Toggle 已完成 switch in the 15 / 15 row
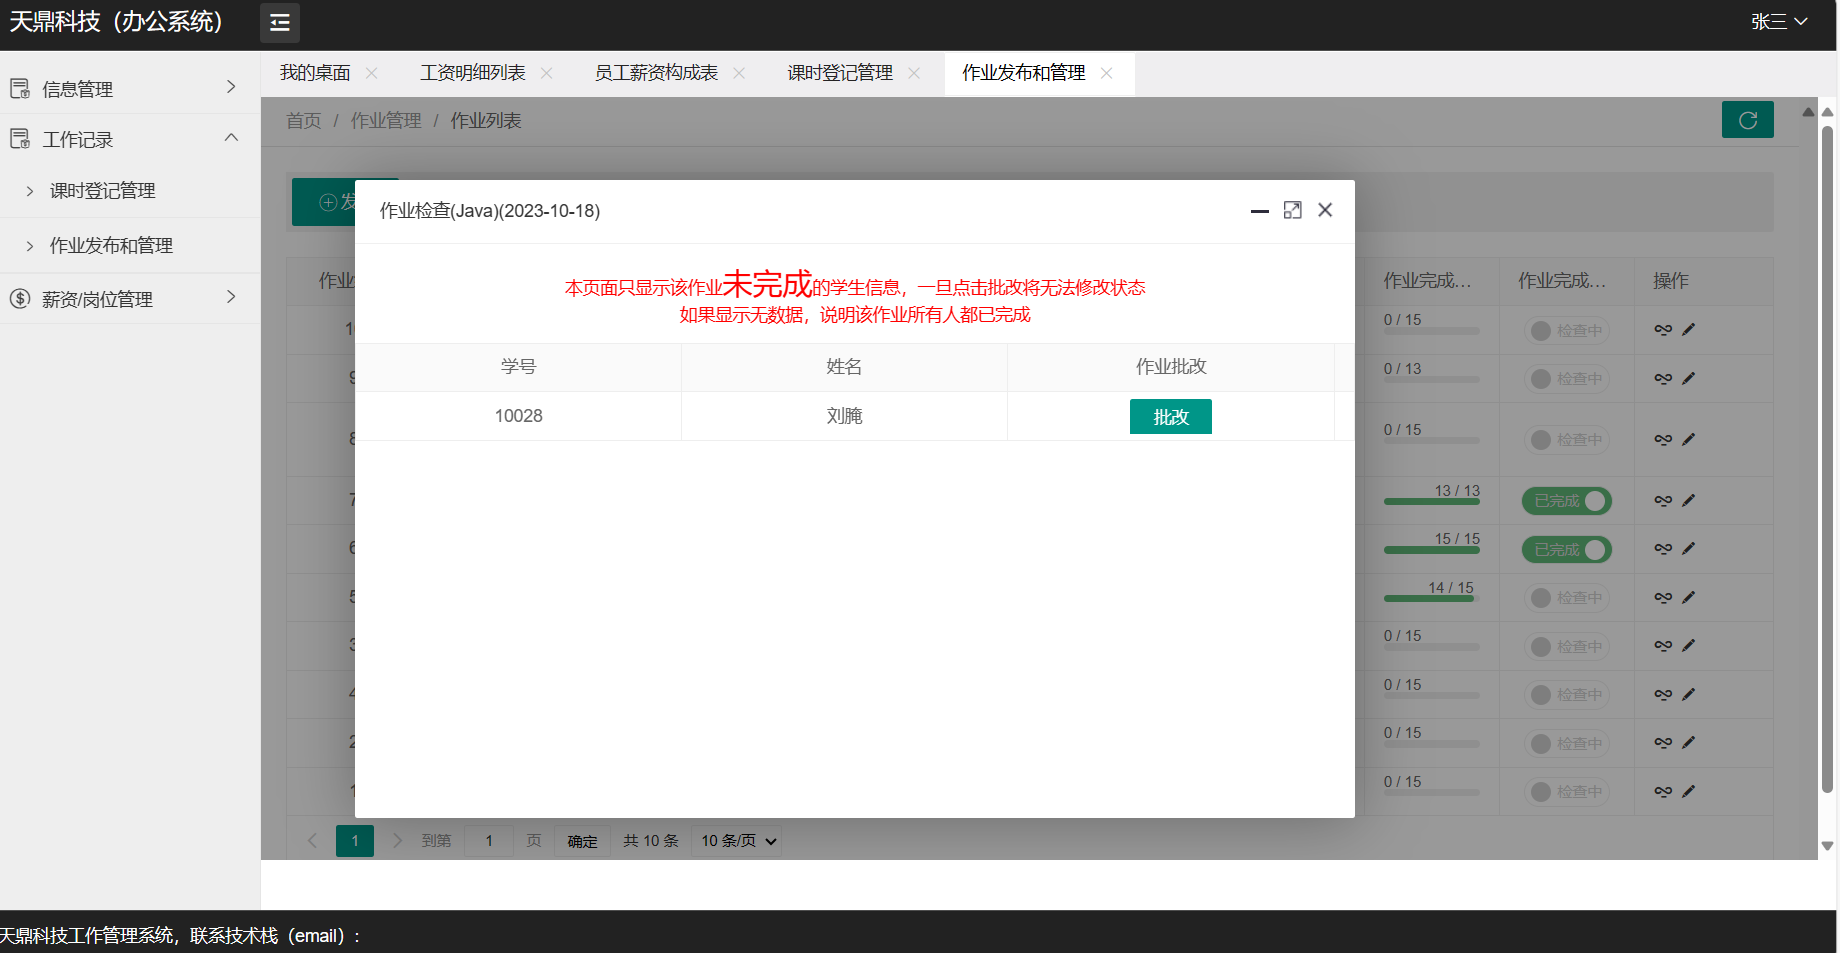The width and height of the screenshot is (1840, 953). [1566, 549]
